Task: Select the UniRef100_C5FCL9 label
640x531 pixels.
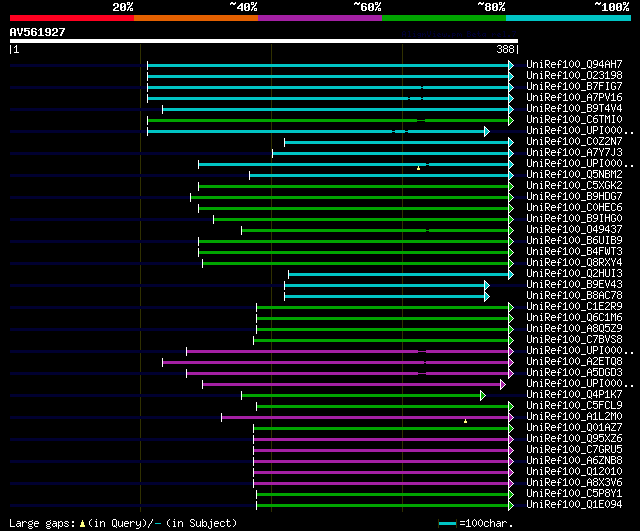Action: tap(574, 406)
